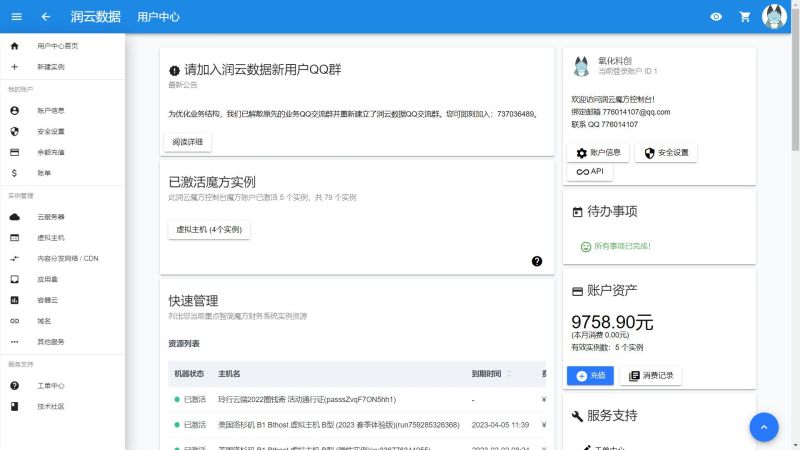Click the 机器状态 column header
Viewport: 800px width, 450px height.
click(x=189, y=374)
